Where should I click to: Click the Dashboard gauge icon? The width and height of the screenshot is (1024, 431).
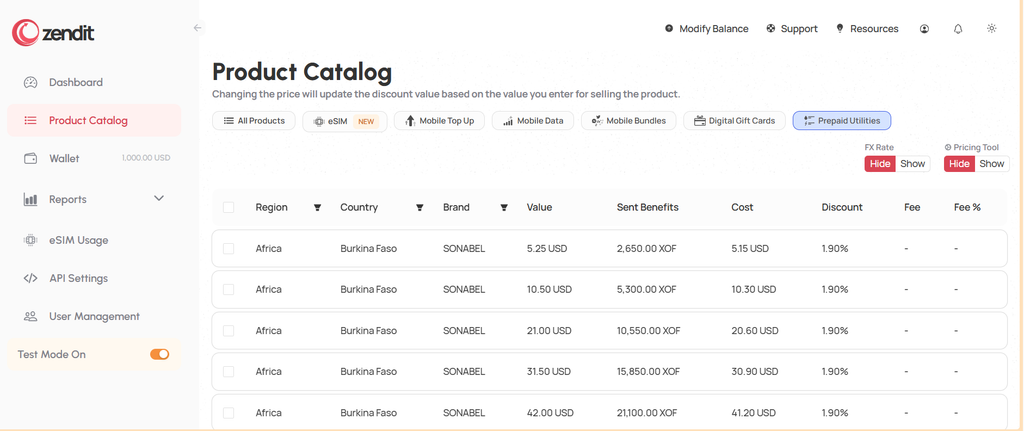(x=31, y=82)
